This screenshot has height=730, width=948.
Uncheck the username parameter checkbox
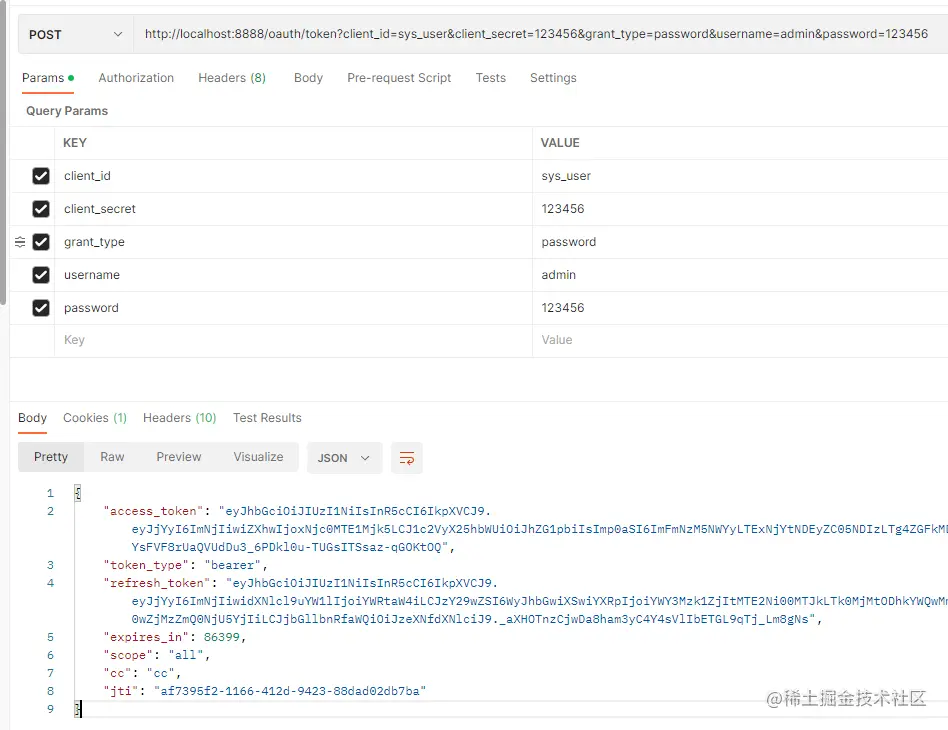point(41,275)
